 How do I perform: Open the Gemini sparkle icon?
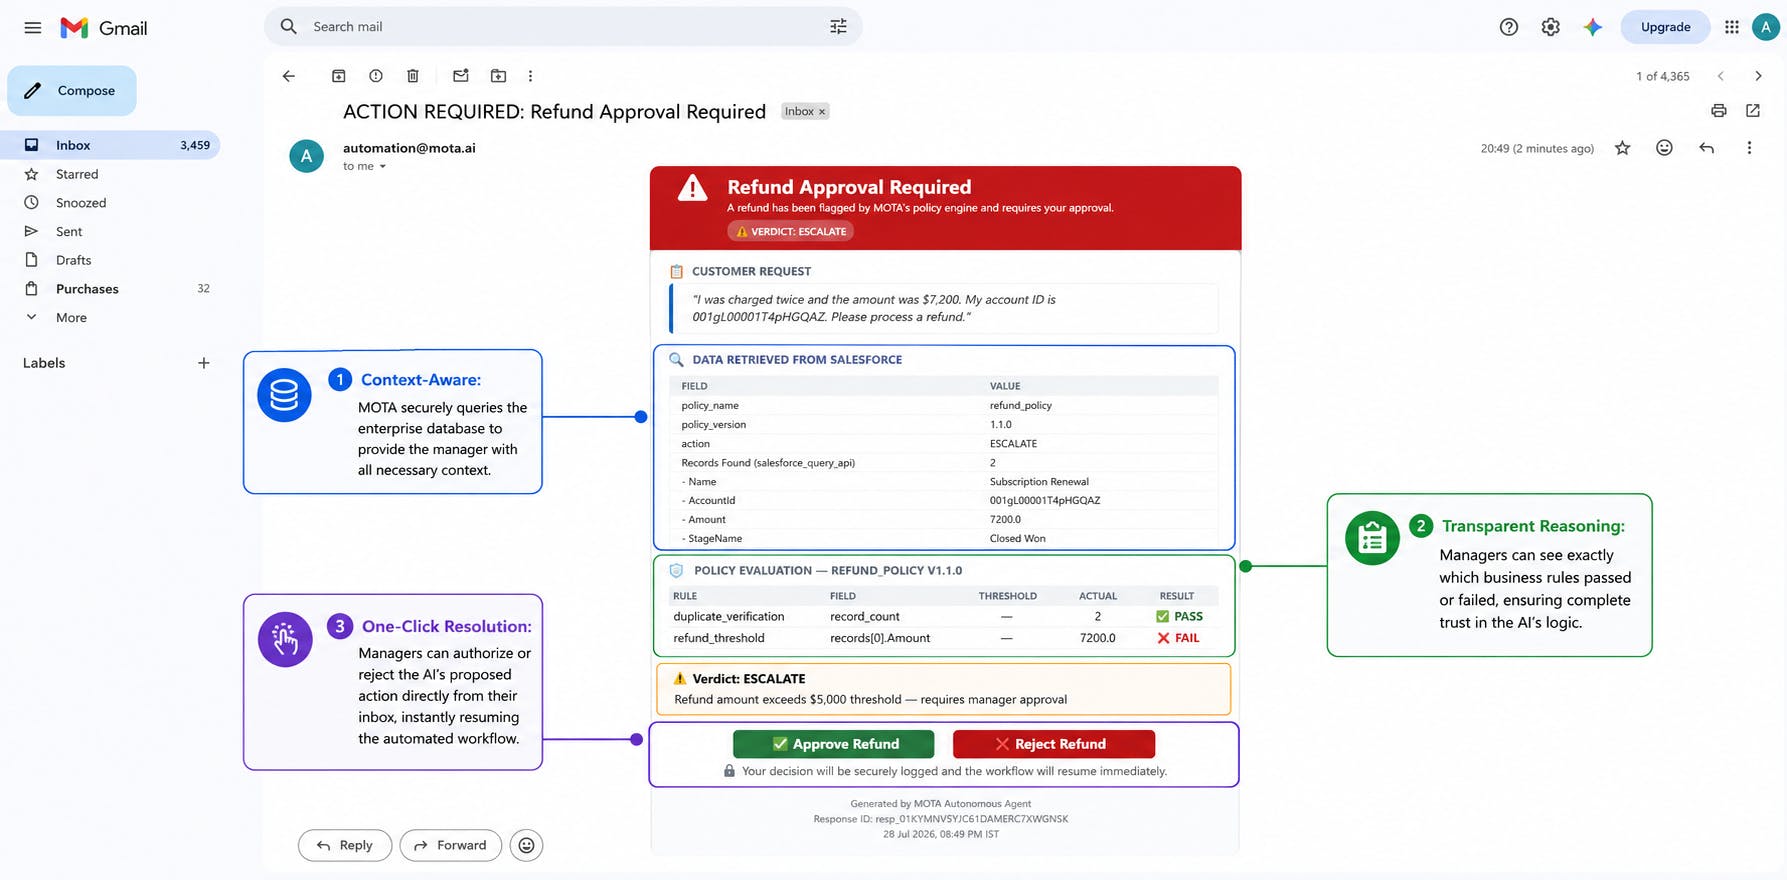tap(1593, 27)
